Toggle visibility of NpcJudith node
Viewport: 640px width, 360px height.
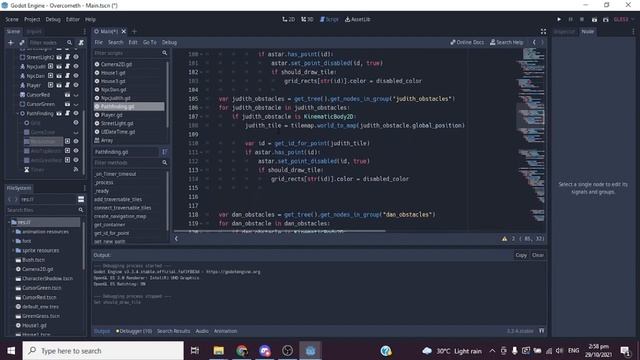point(76,66)
